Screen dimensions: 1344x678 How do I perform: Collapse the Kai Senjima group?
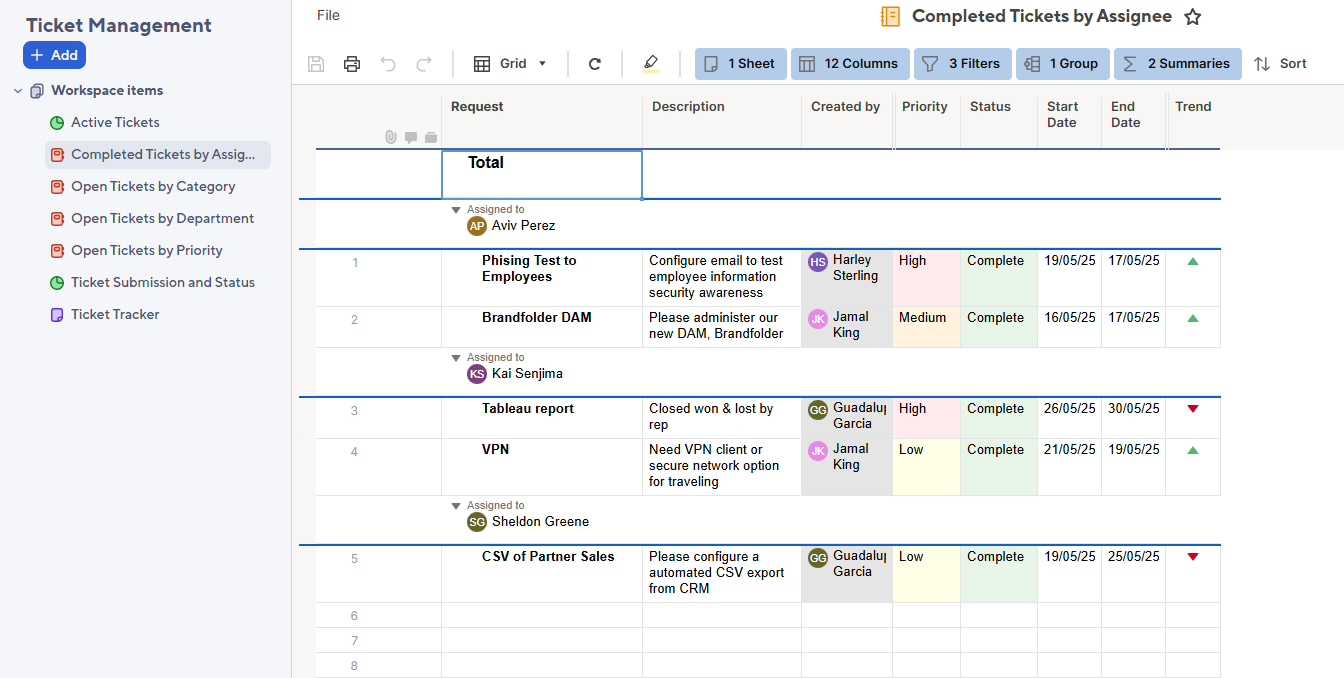[x=456, y=358]
